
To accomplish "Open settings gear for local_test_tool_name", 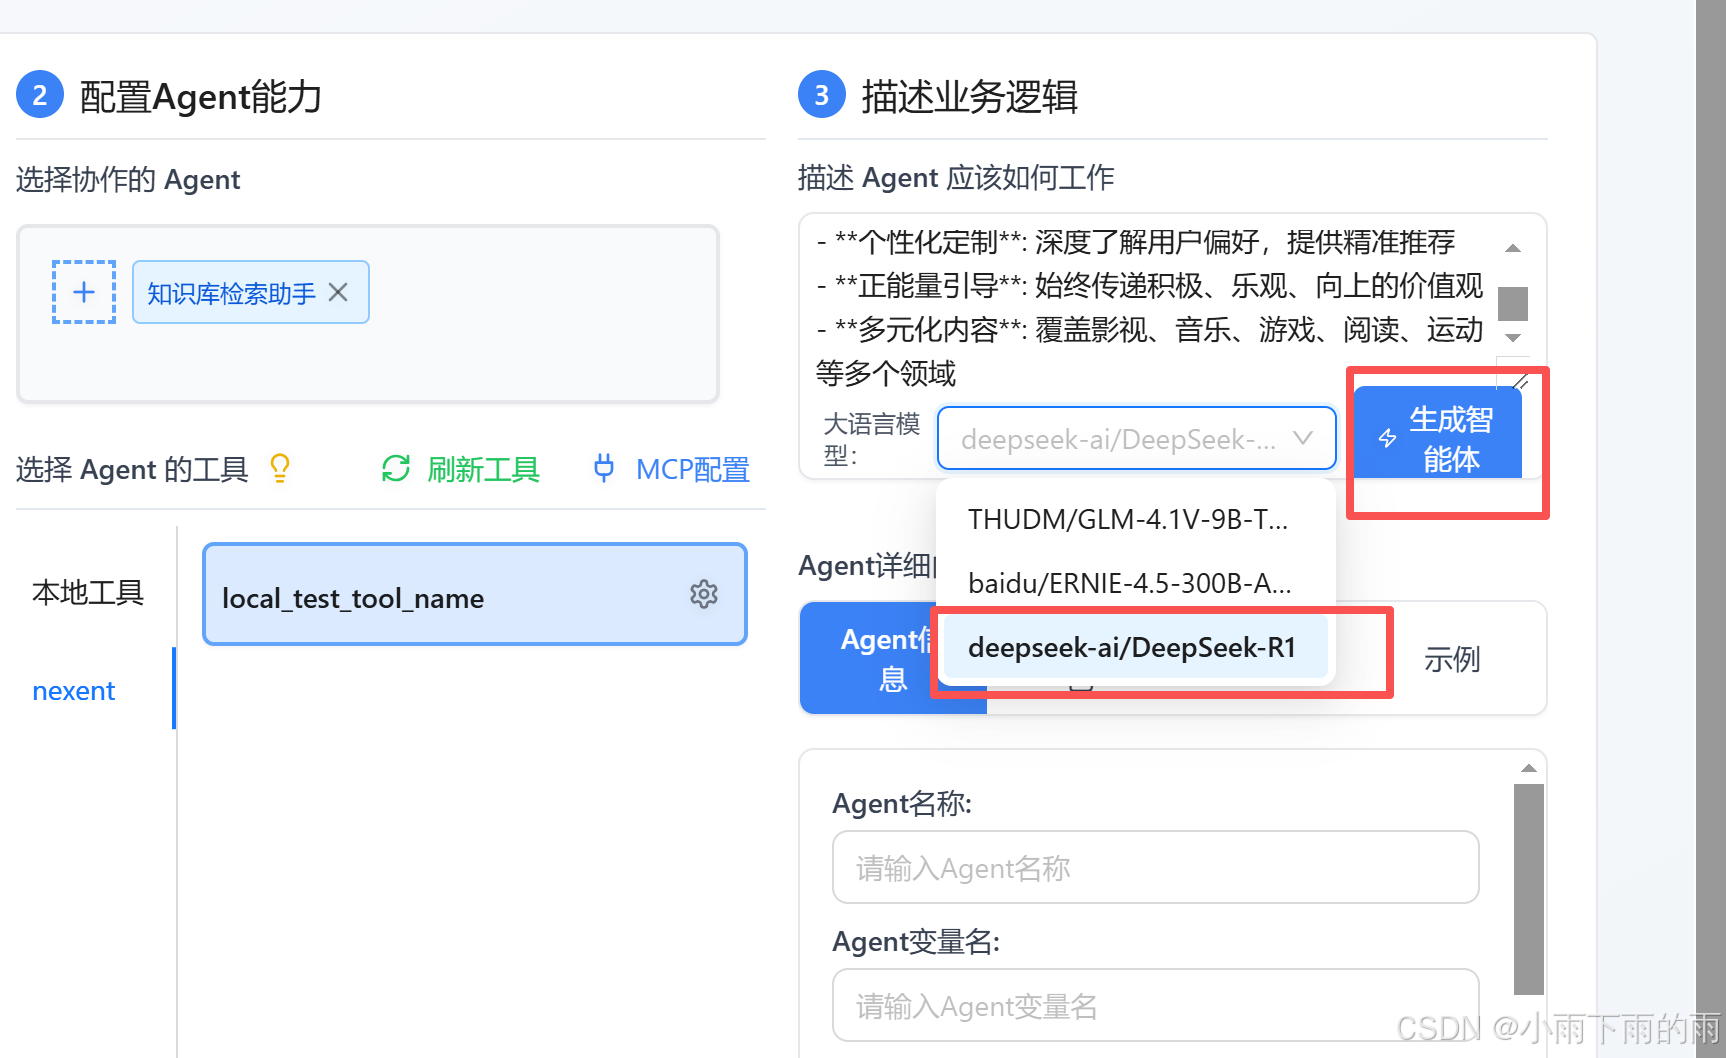I will pyautogui.click(x=704, y=594).
